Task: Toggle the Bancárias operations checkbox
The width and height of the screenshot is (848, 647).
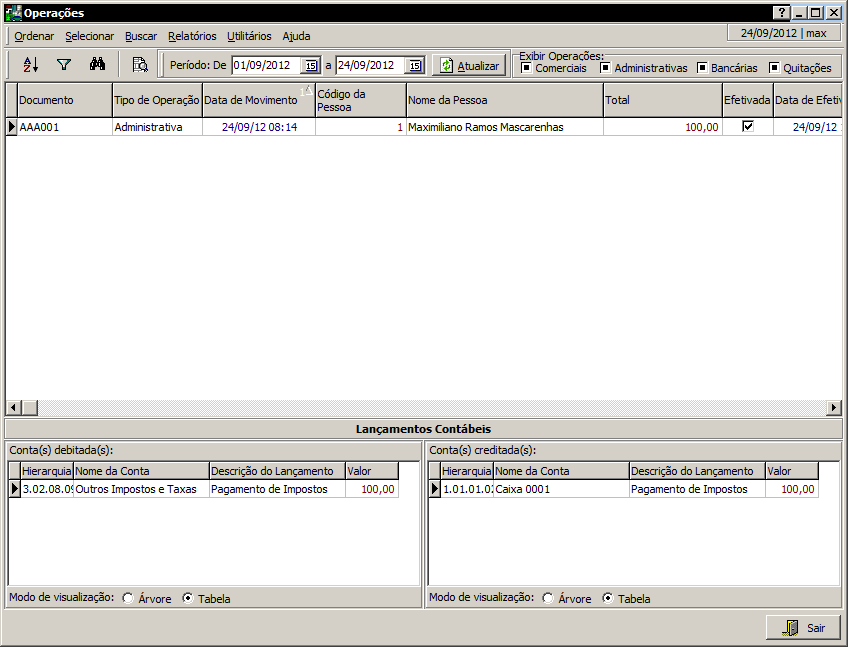Action: [x=702, y=68]
